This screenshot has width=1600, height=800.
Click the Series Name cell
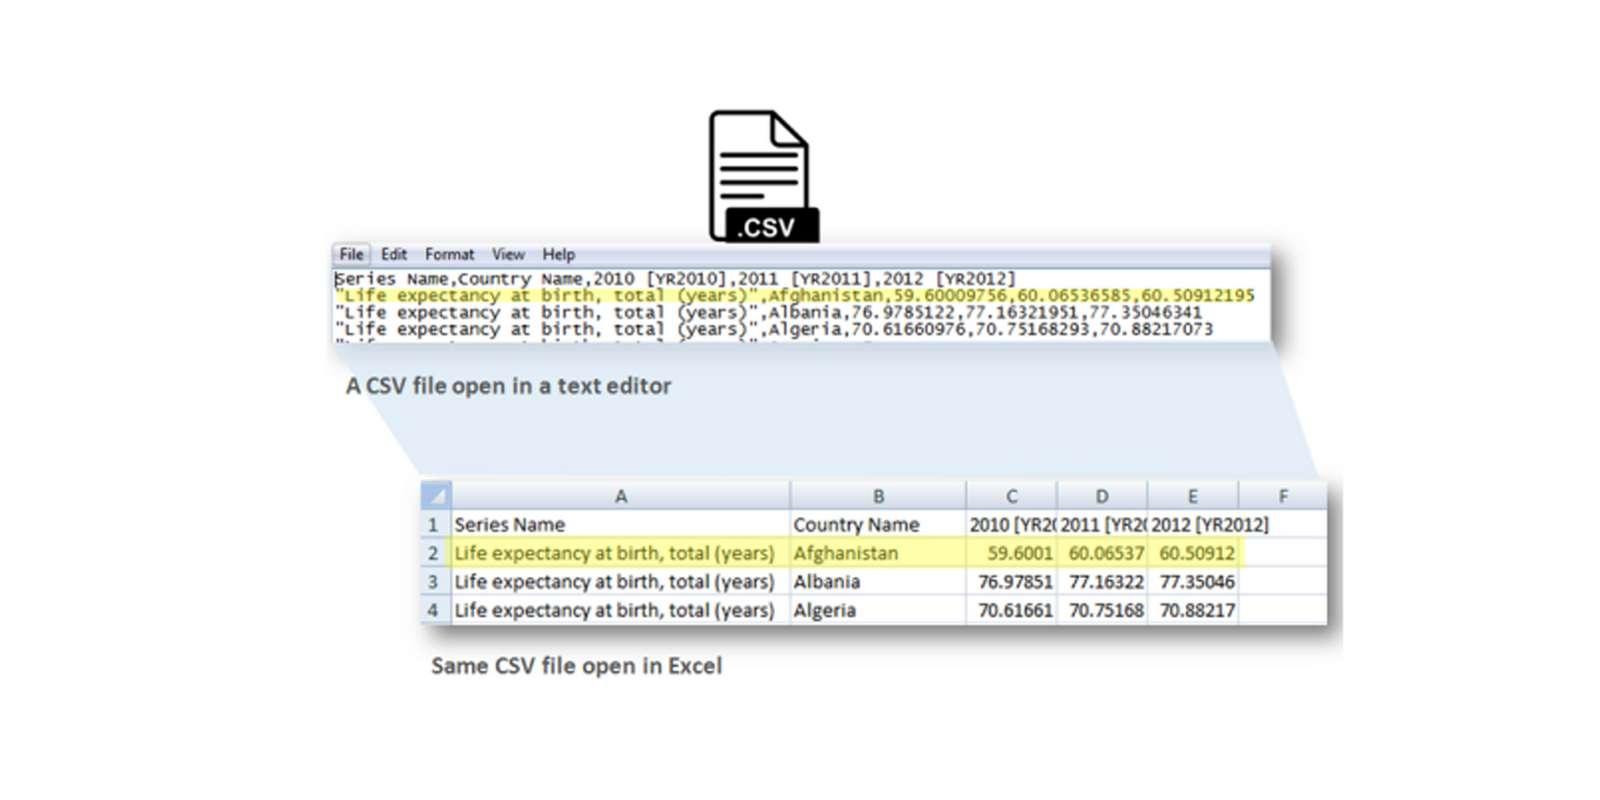621,524
